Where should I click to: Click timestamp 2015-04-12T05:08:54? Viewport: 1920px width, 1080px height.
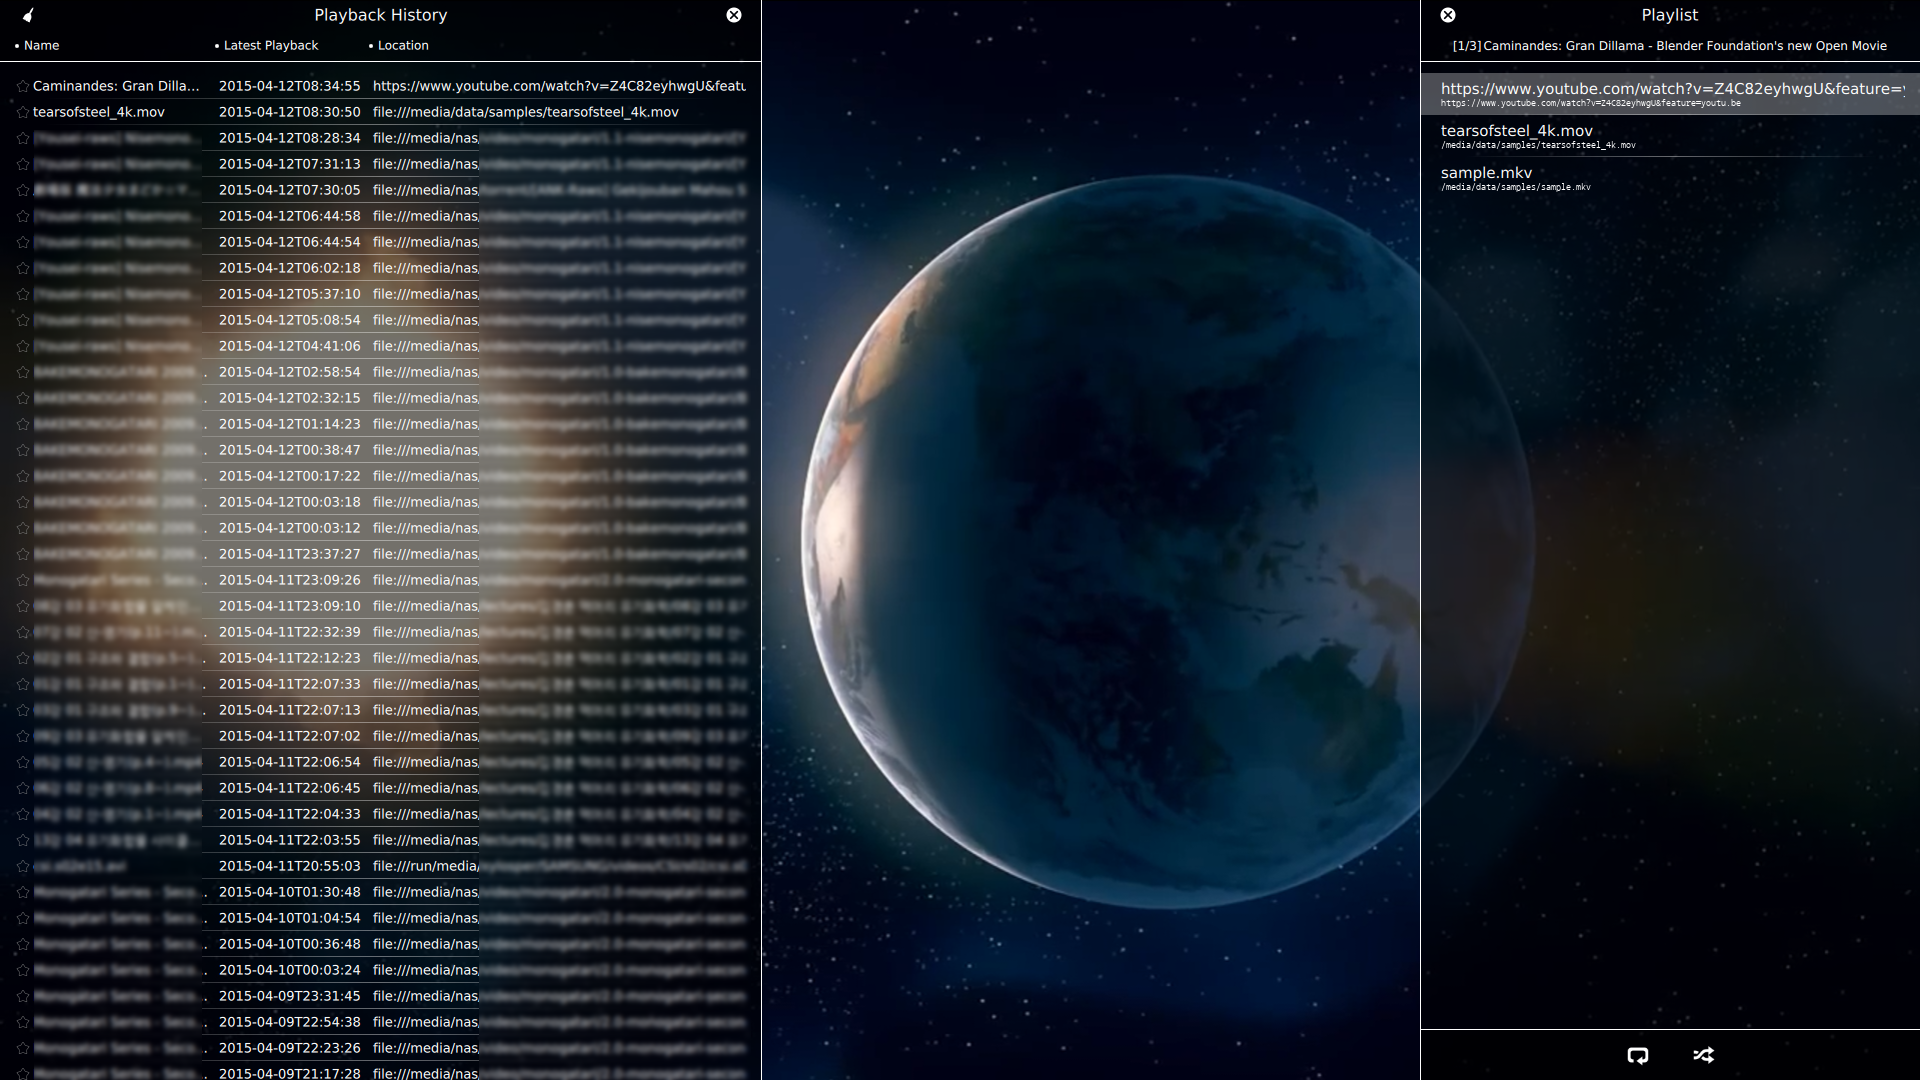click(x=289, y=320)
